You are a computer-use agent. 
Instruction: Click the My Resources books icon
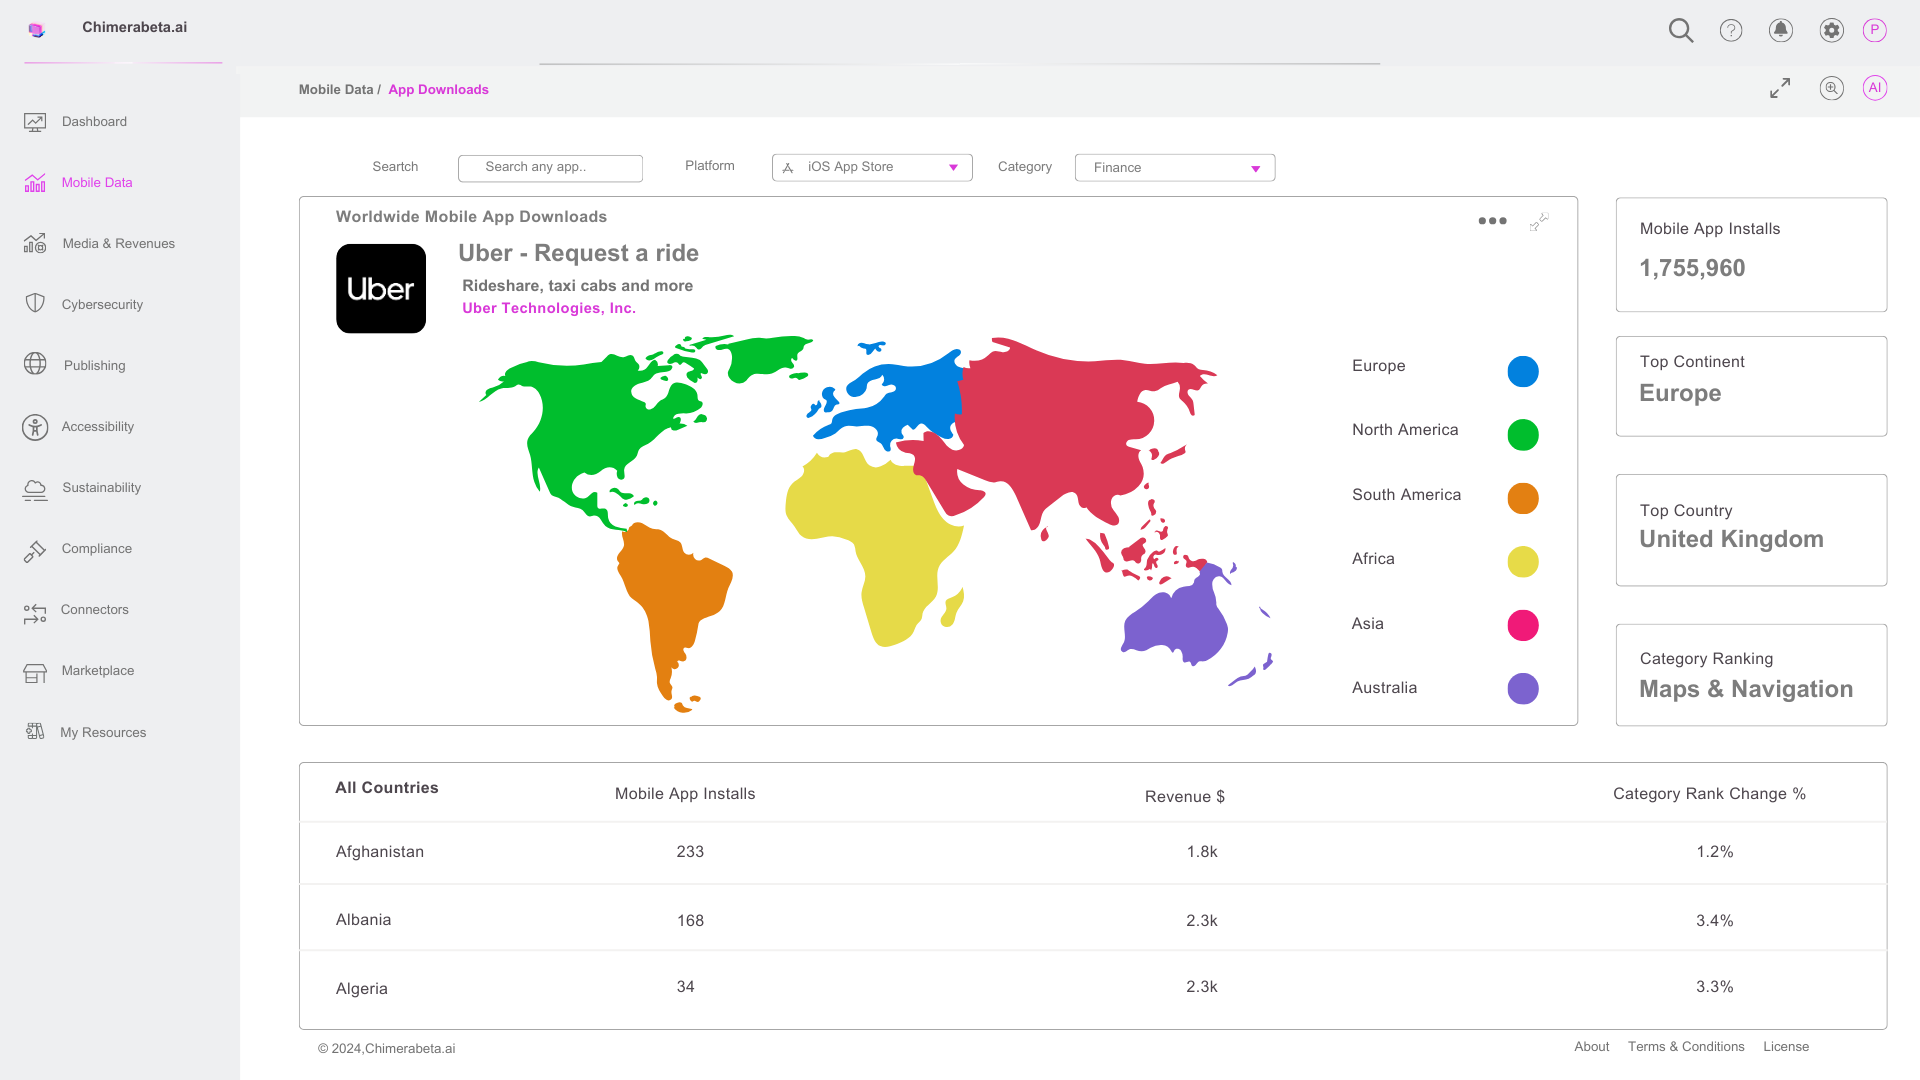(35, 732)
